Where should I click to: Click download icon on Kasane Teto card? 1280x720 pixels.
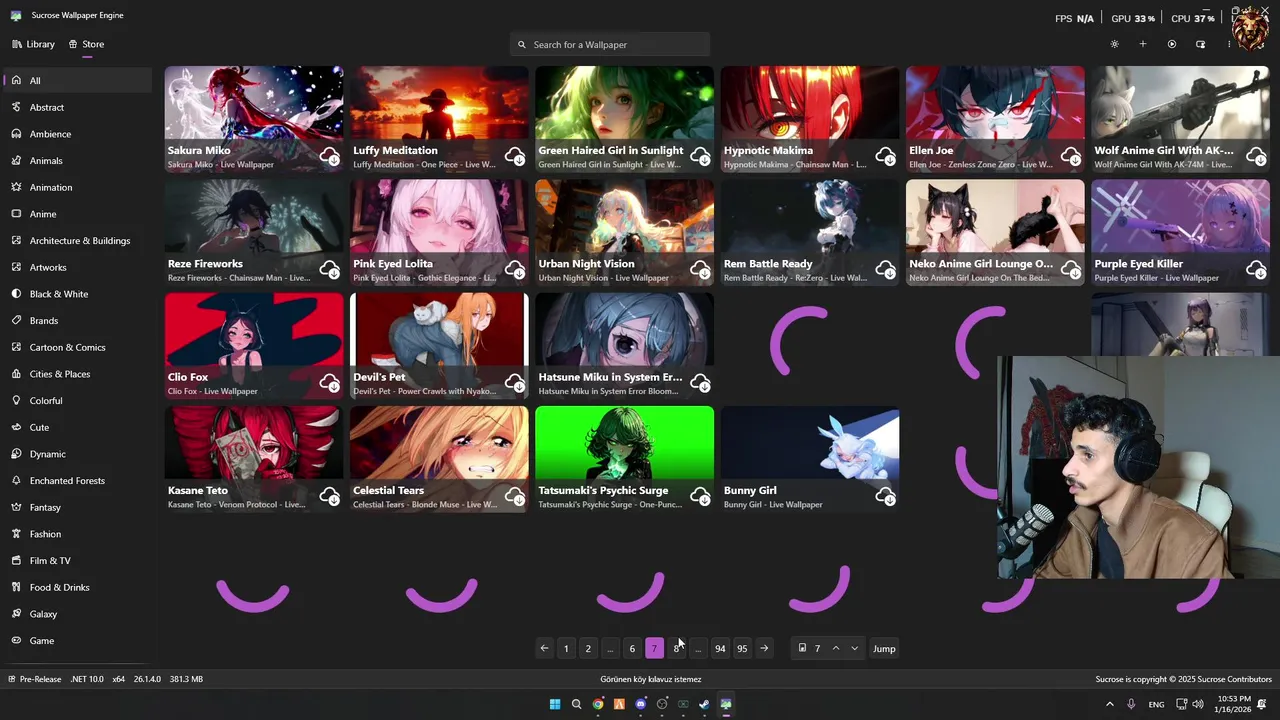[329, 496]
